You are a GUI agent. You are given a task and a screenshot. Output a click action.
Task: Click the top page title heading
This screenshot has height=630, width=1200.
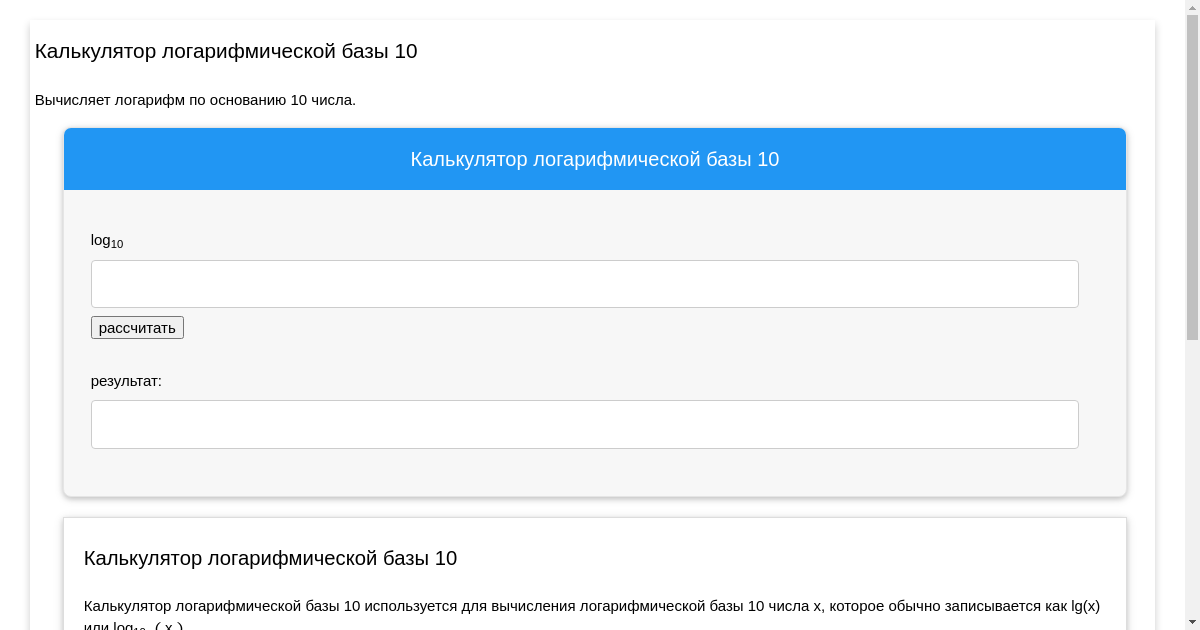[226, 51]
